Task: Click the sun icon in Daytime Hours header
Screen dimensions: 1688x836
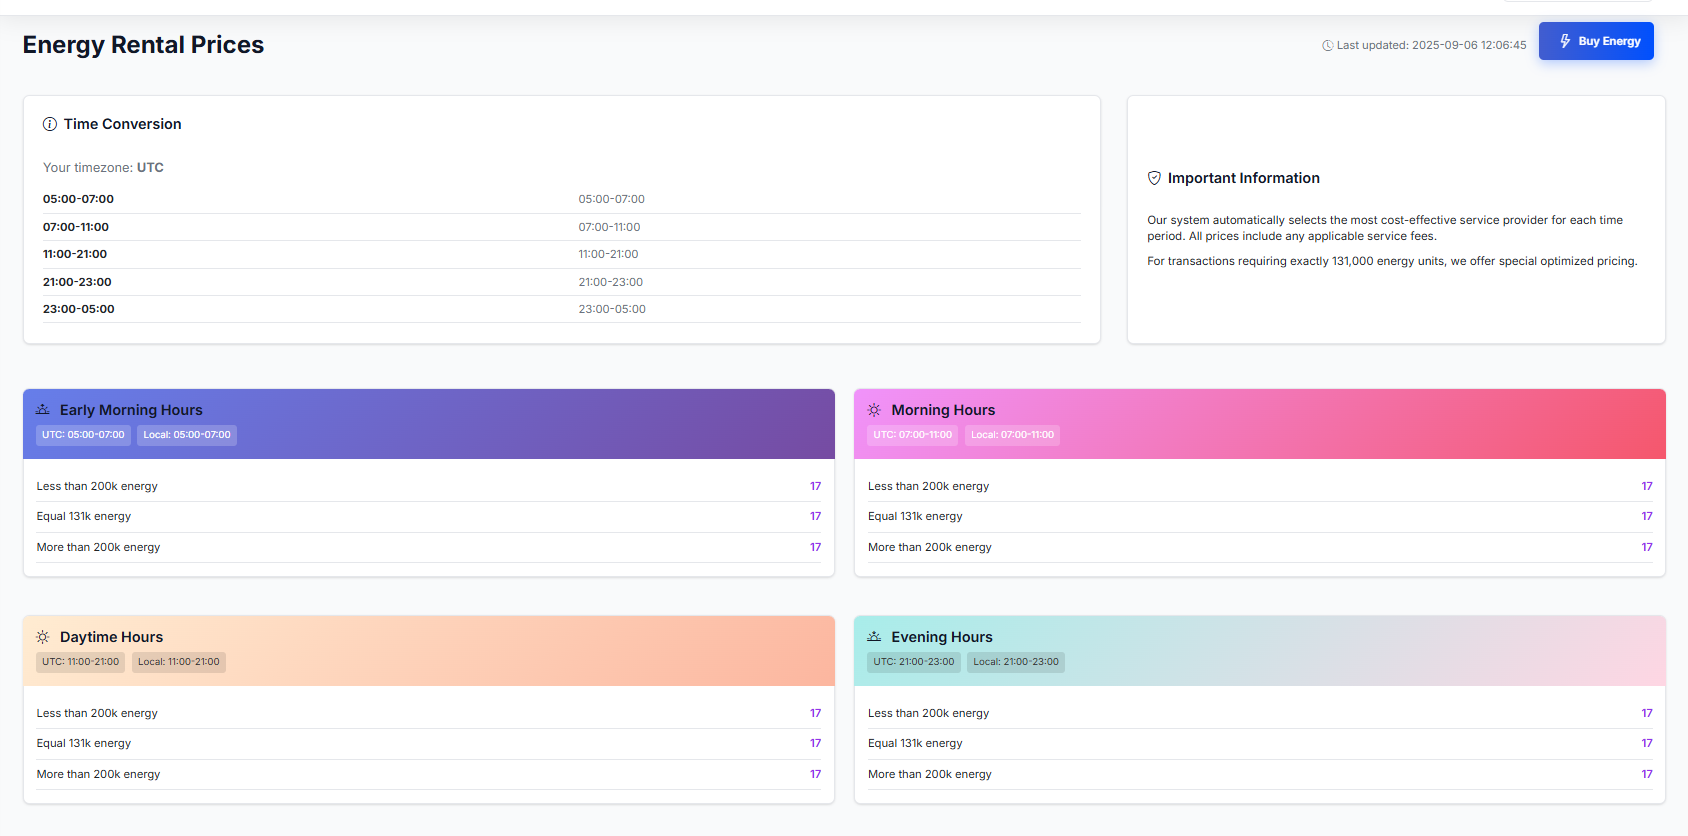Action: pos(43,637)
